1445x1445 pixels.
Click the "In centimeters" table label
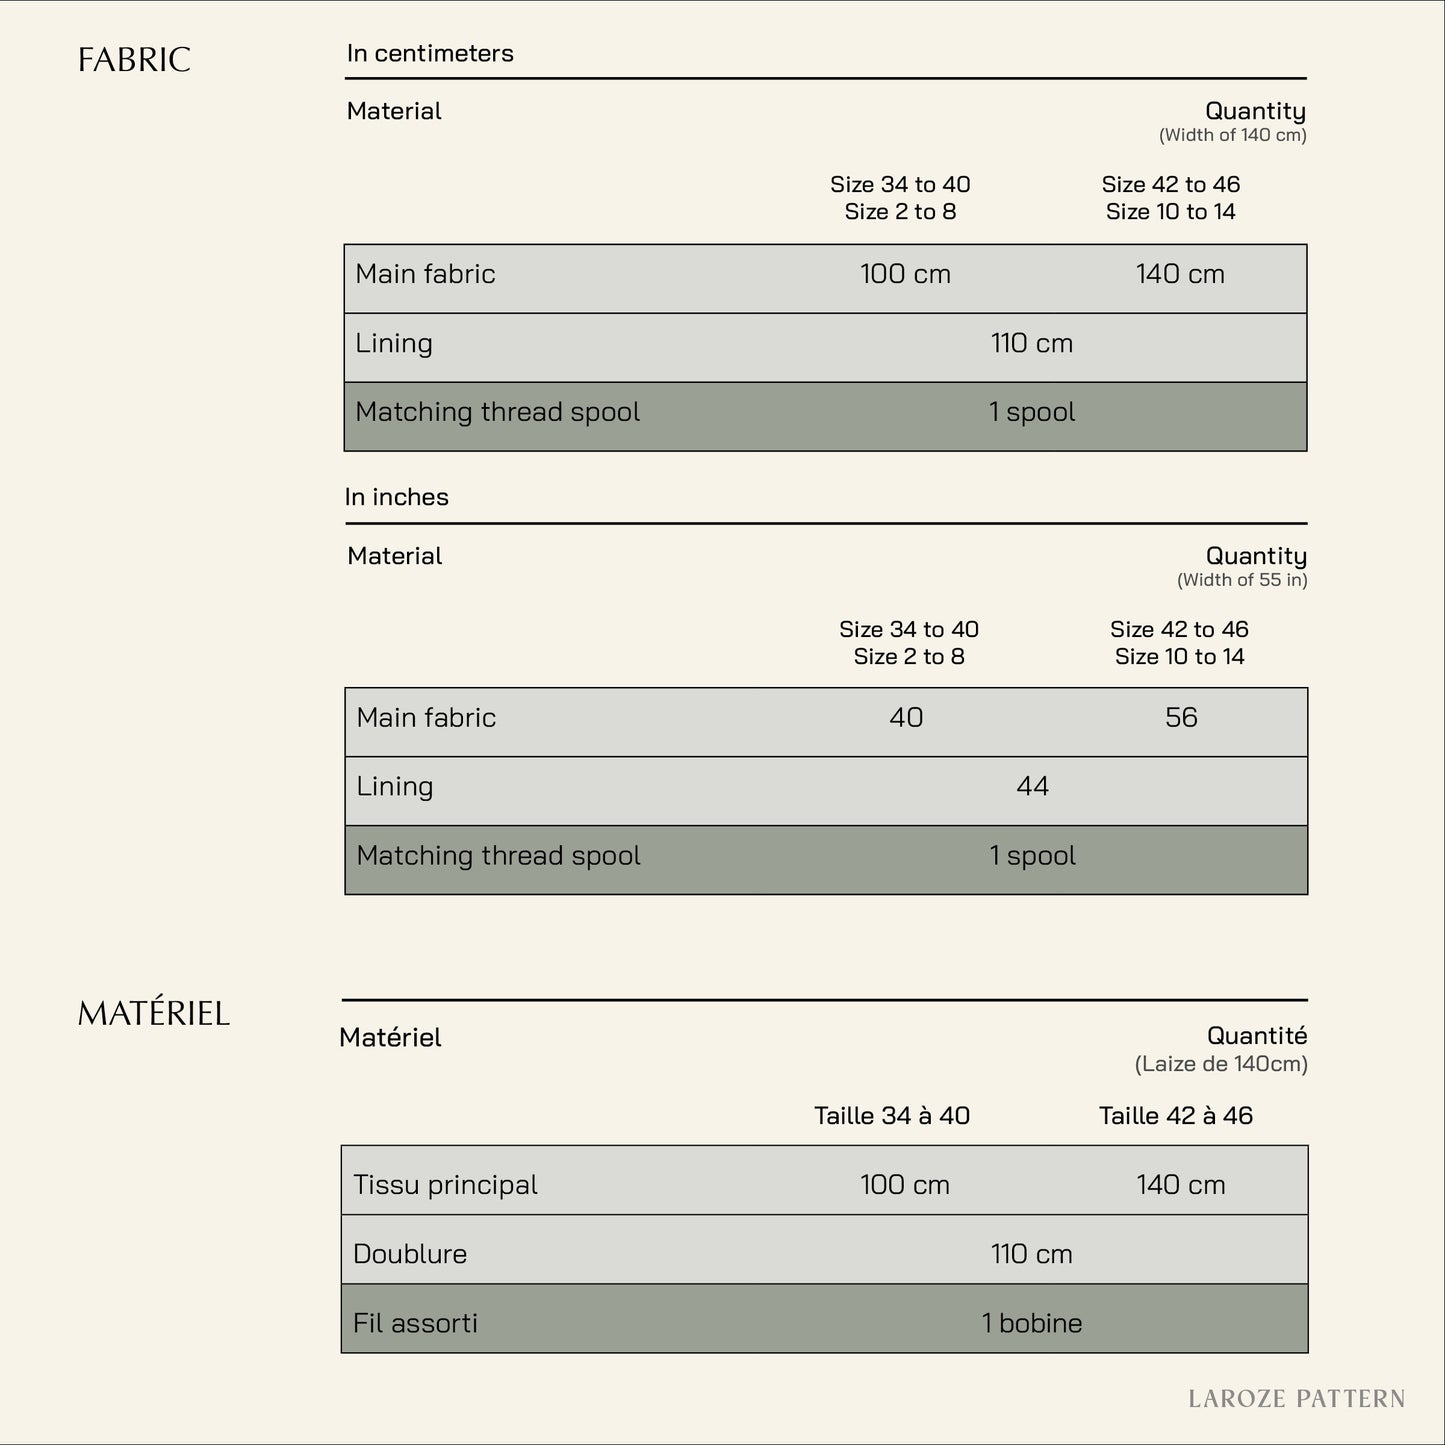[x=430, y=53]
